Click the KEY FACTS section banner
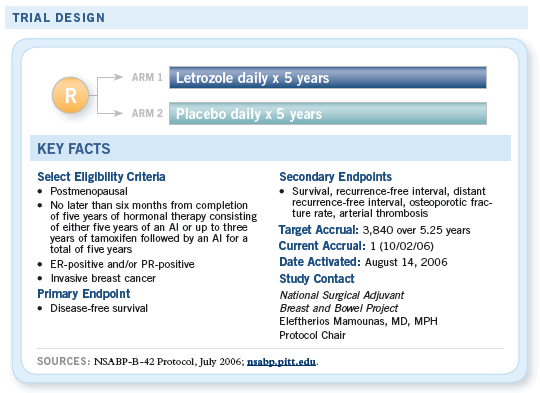This screenshot has height=393, width=540. point(270,148)
